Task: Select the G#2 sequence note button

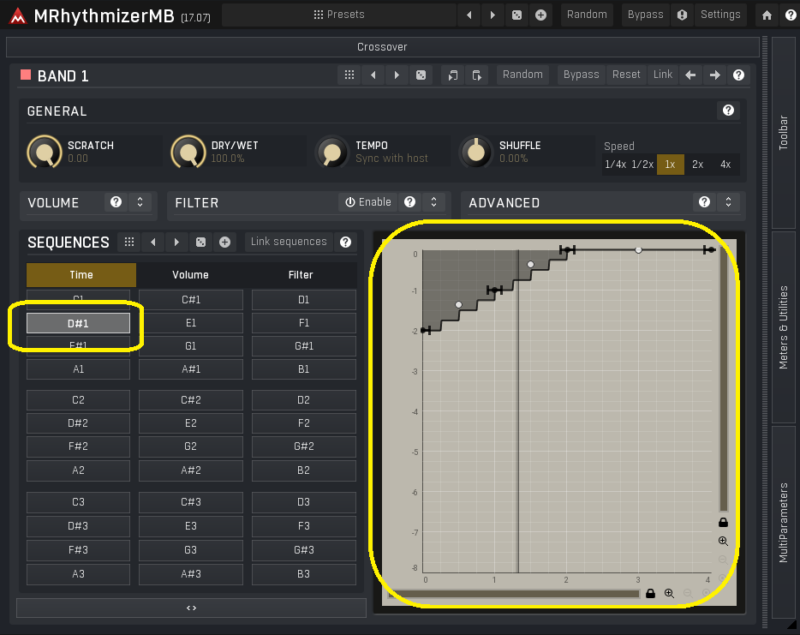Action: 304,447
